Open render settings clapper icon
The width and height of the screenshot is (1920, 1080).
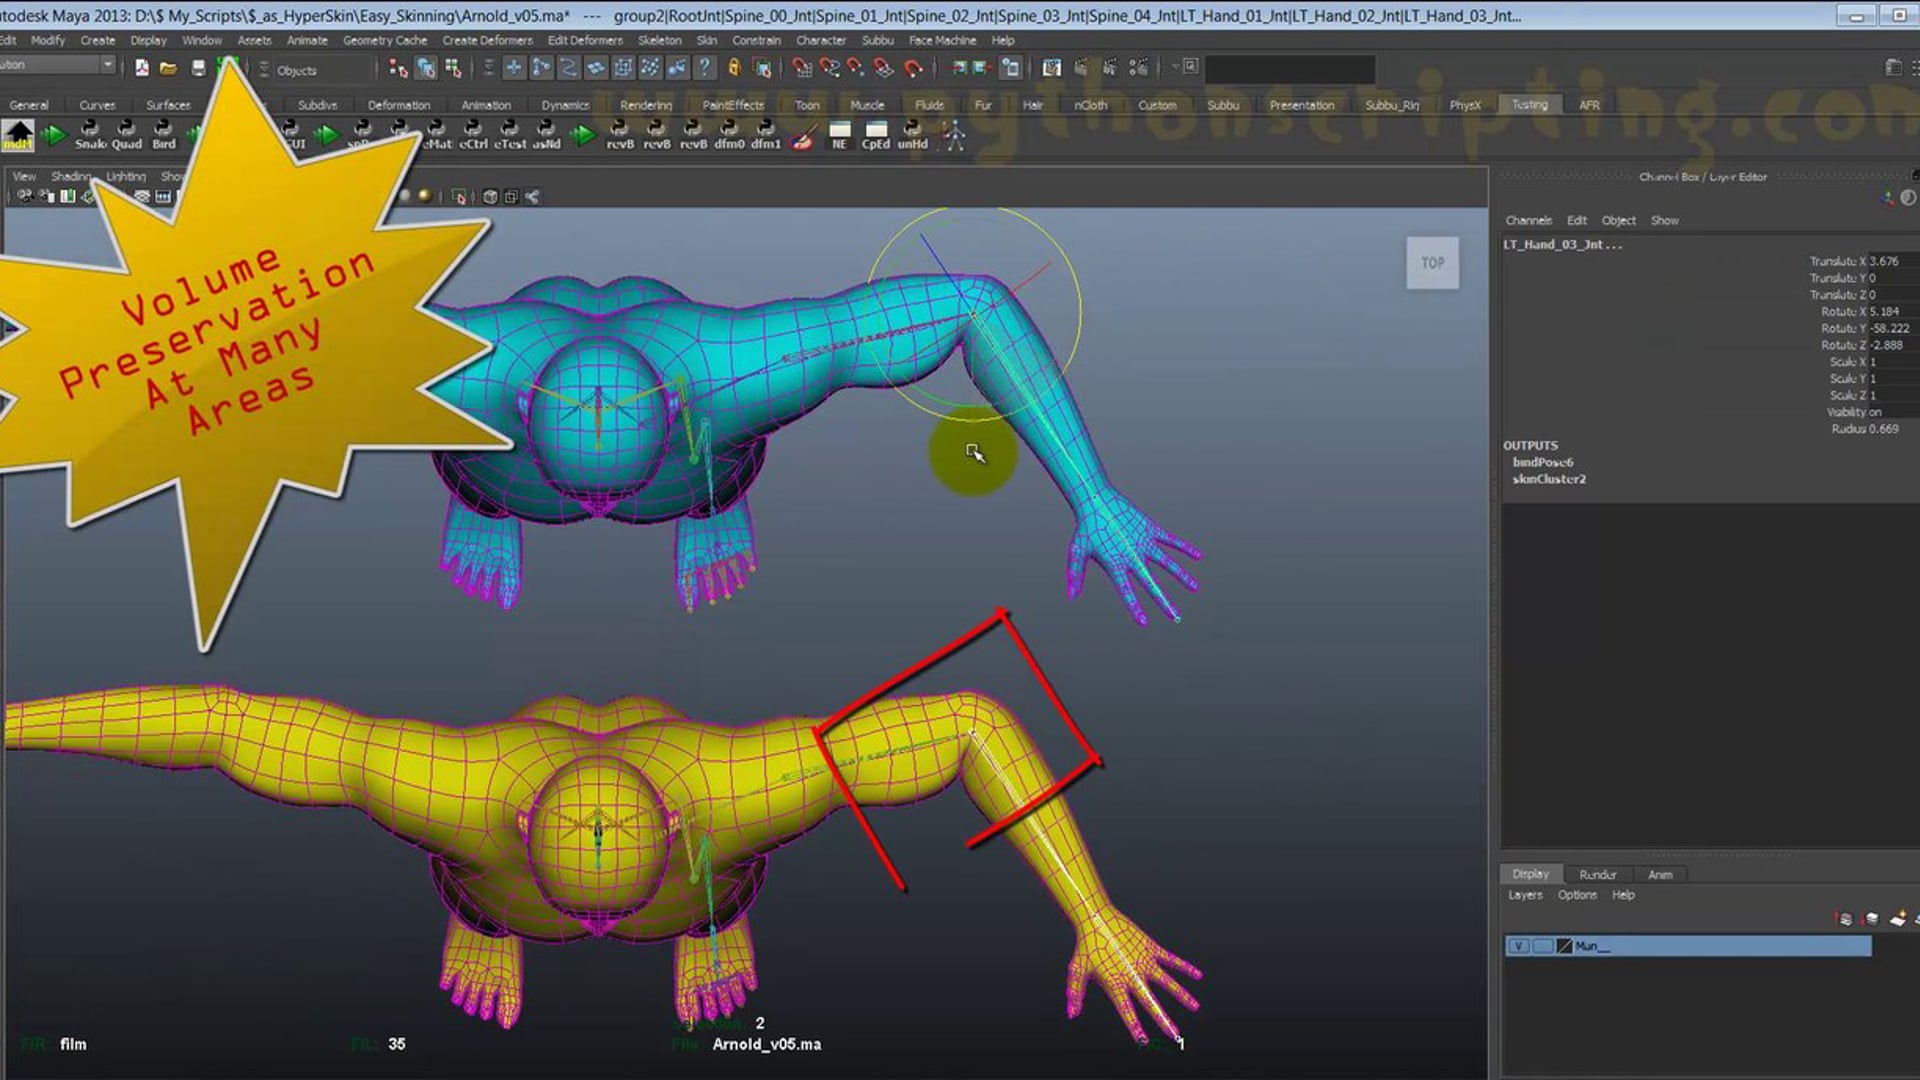[1138, 68]
